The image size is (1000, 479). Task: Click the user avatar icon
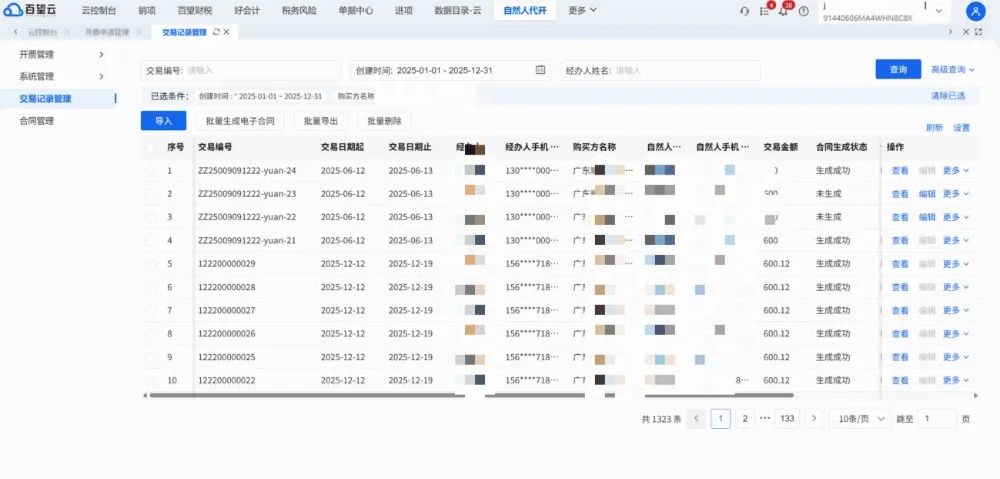[976, 11]
